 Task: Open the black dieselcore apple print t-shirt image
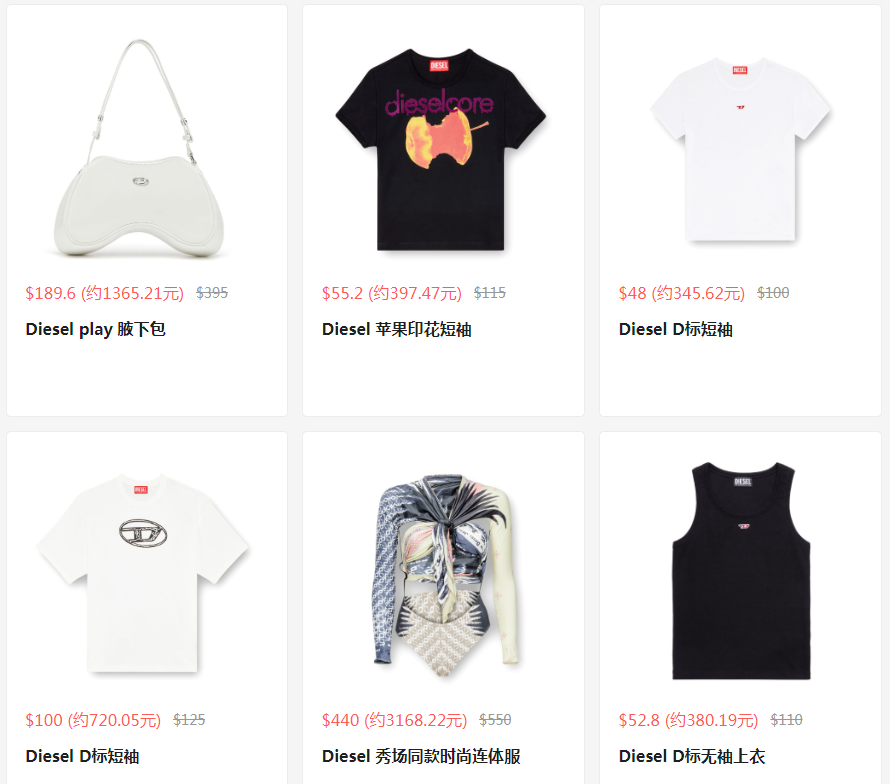coord(440,150)
